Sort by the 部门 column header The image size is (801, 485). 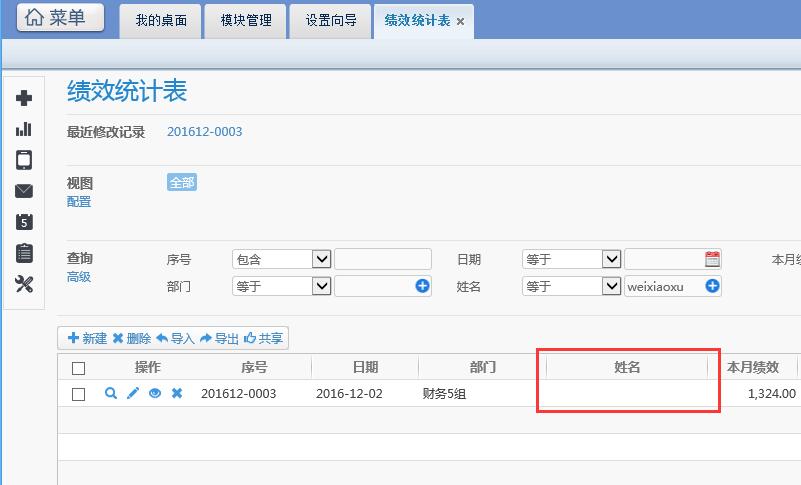[482, 367]
